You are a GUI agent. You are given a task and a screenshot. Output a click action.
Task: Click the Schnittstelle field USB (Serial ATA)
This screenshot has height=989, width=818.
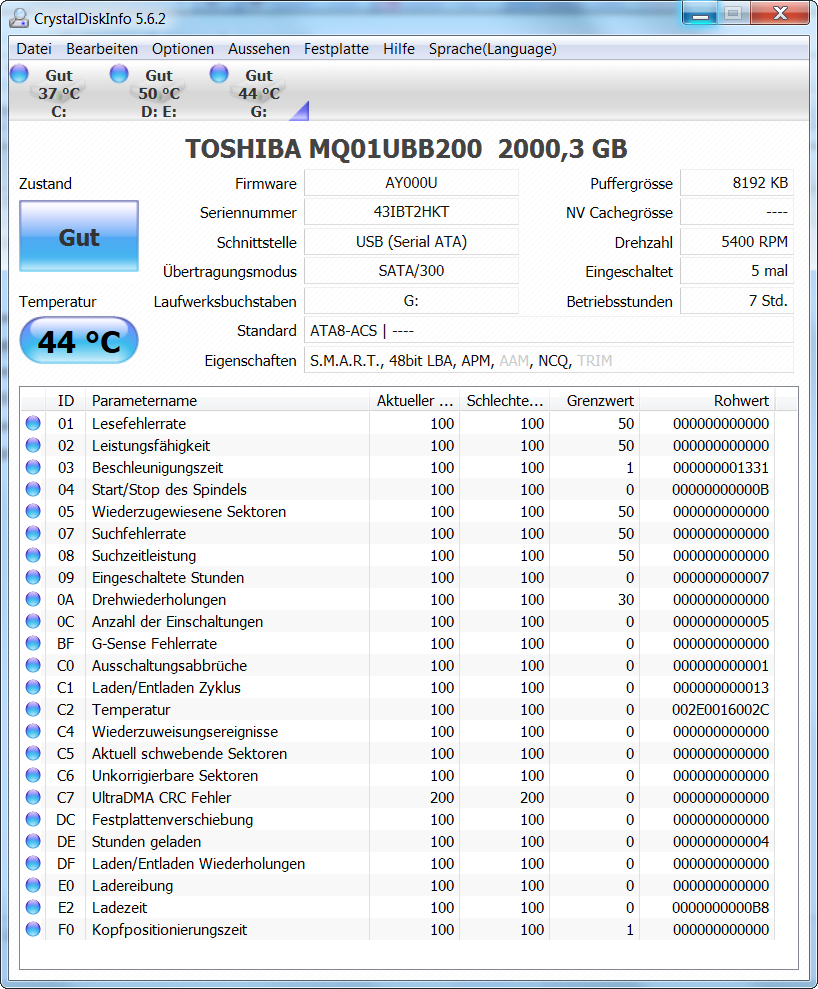tap(411, 242)
